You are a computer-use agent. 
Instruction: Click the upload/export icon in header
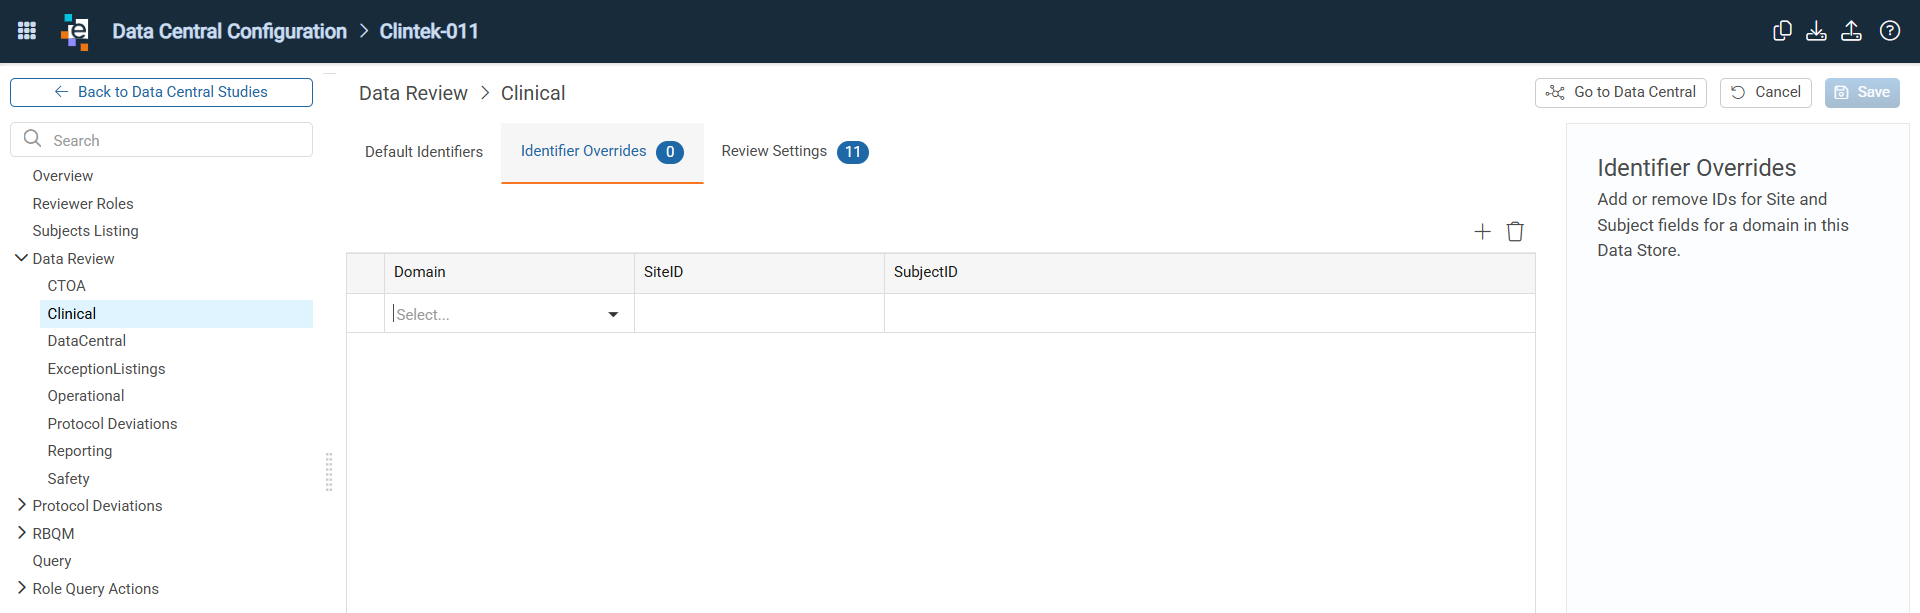1852,31
